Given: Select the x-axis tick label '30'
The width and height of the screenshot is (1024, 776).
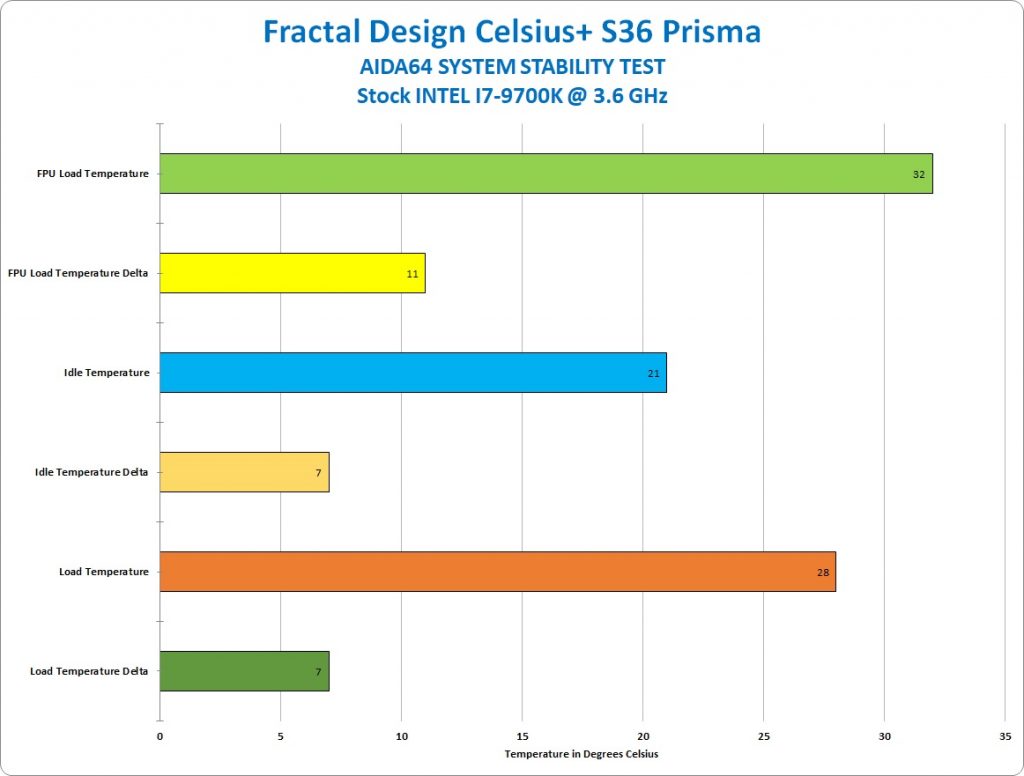Looking at the screenshot, I should tap(884, 737).
